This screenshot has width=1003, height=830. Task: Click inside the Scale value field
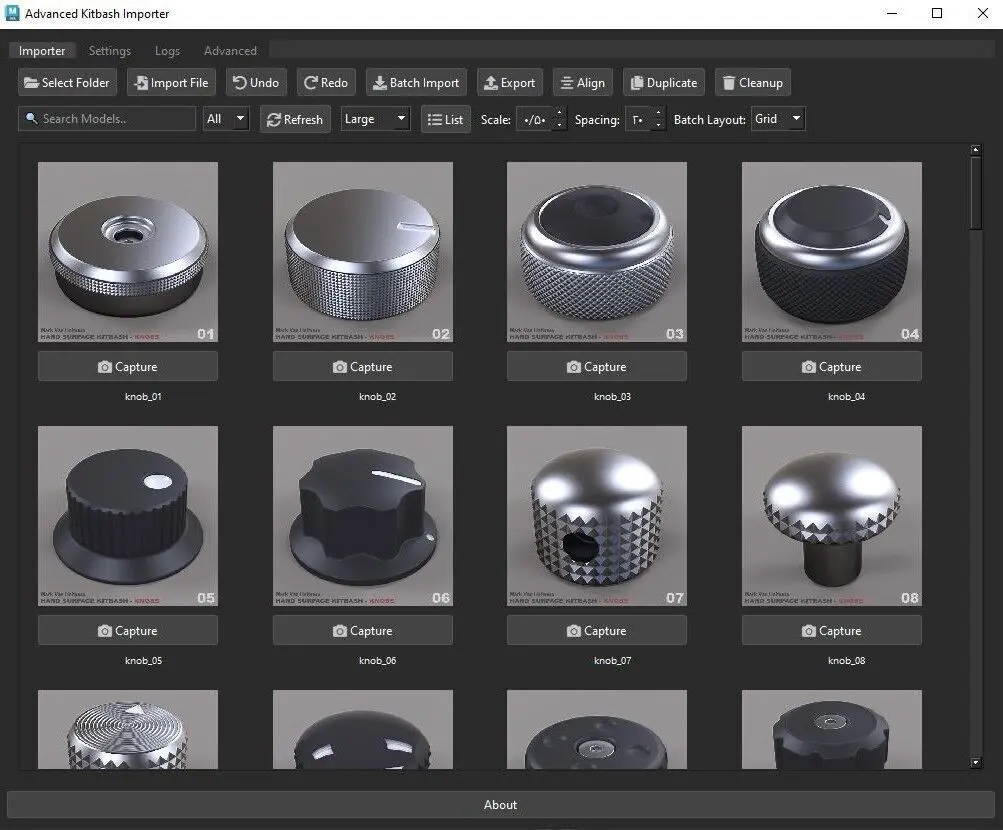coord(535,120)
